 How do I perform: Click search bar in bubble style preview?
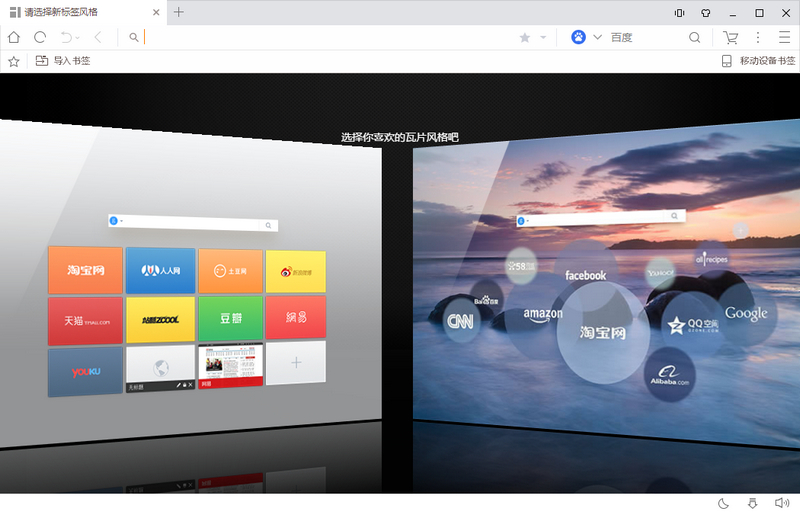click(x=601, y=218)
